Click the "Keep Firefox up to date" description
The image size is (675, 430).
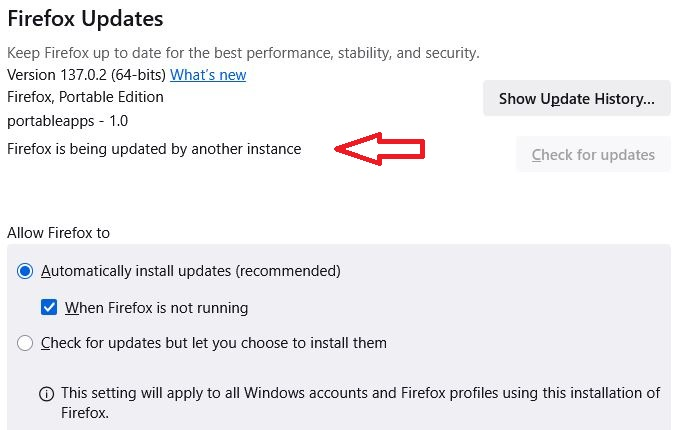(243, 52)
